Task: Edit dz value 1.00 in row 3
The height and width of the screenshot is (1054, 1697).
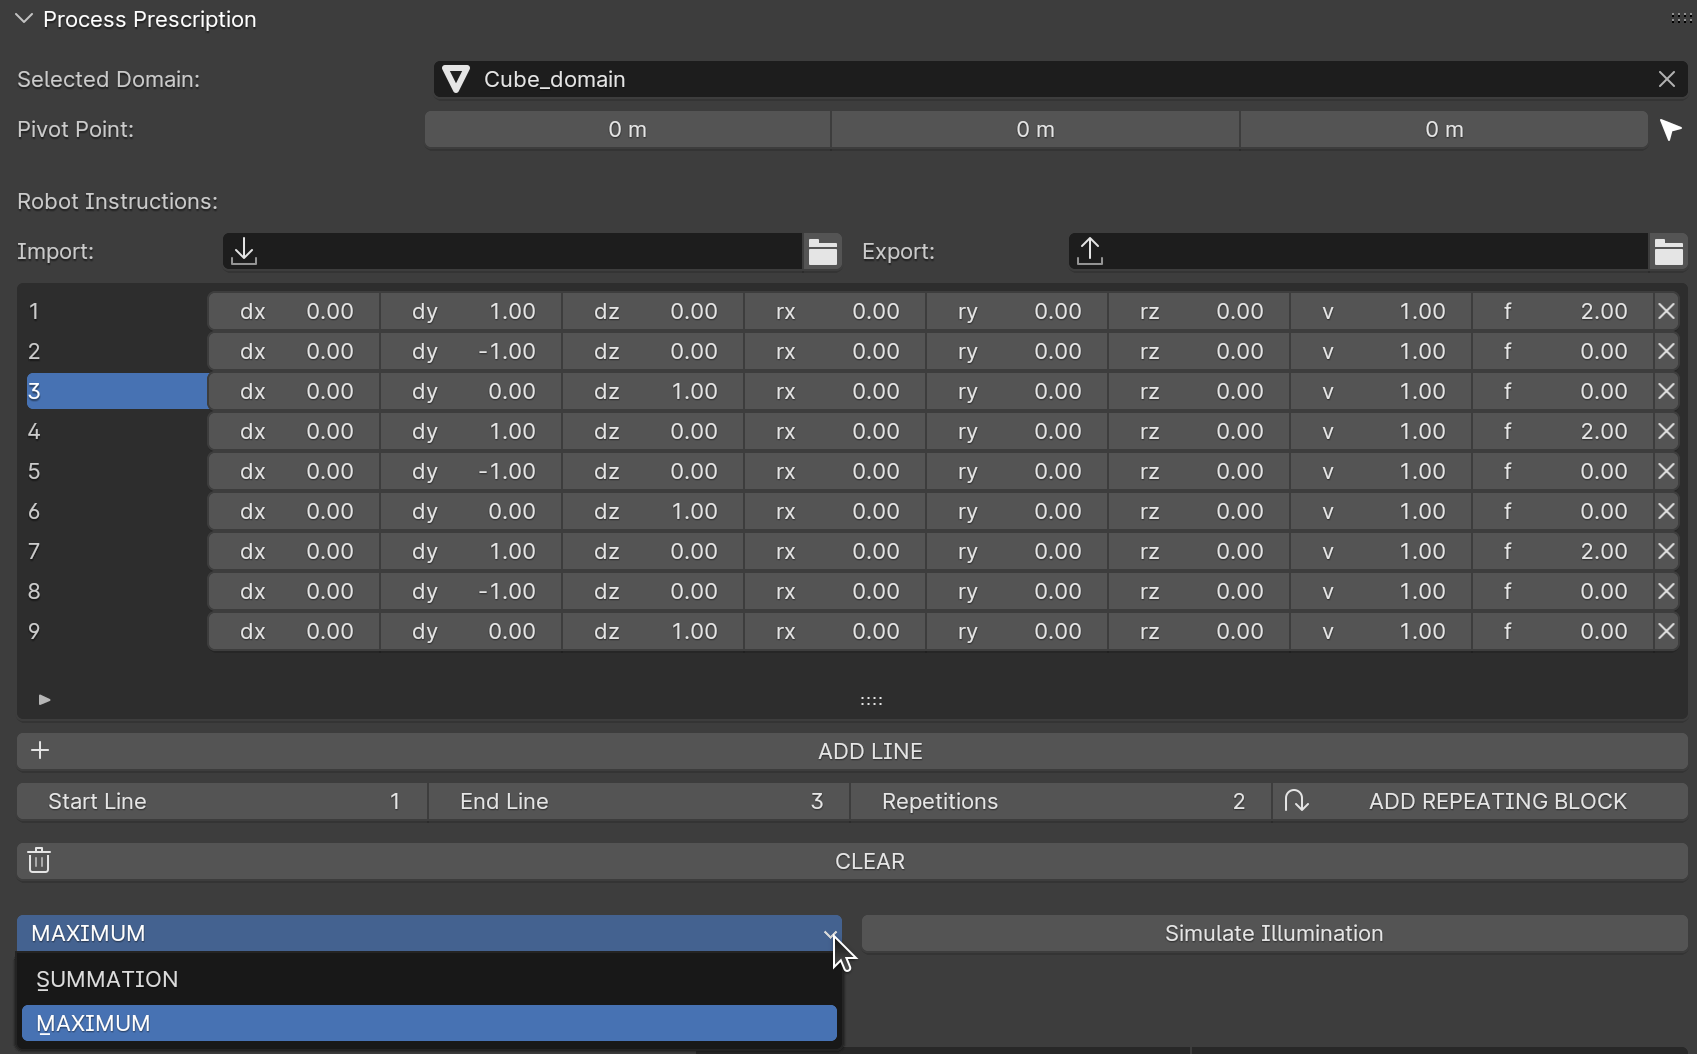Action: 653,391
